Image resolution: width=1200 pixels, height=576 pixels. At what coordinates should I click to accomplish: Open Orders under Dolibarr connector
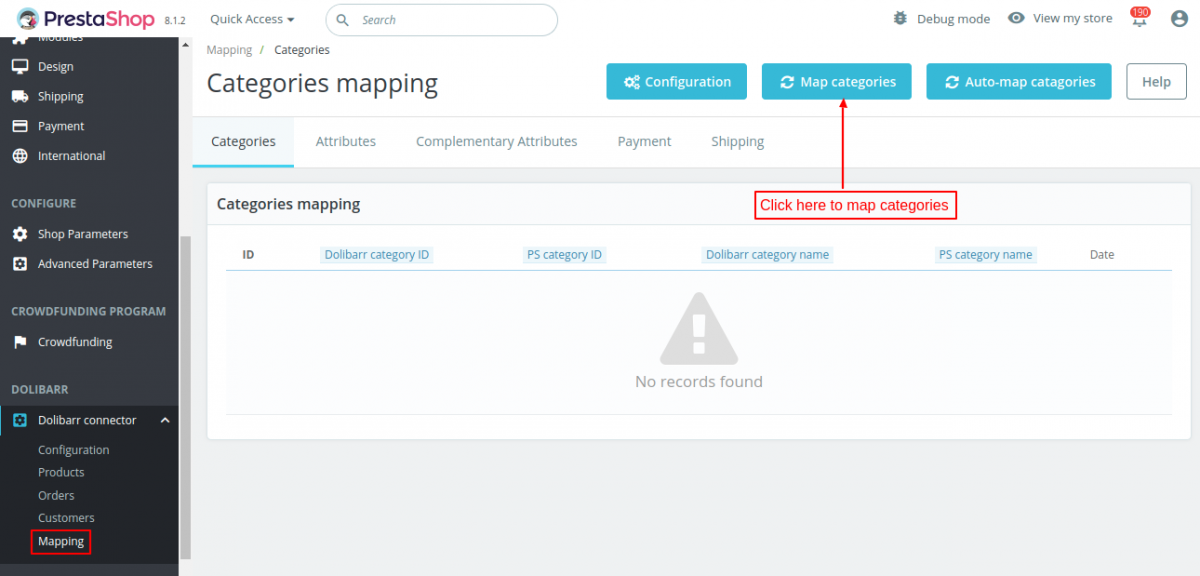pyautogui.click(x=56, y=495)
